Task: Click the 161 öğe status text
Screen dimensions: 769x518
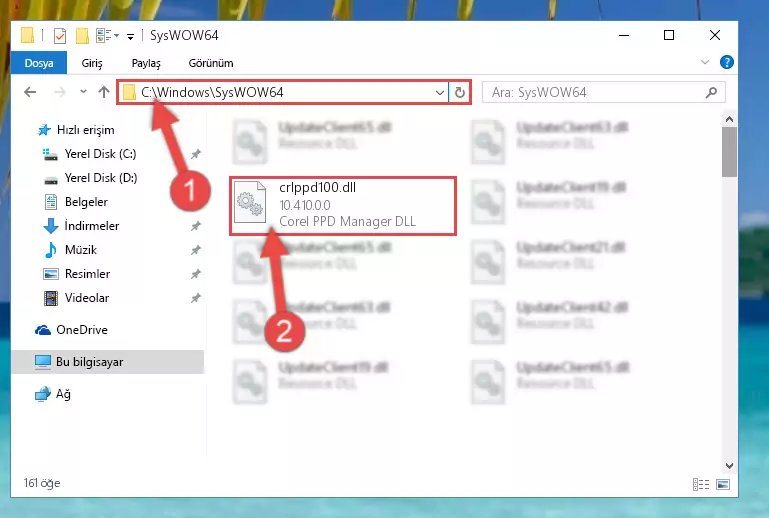Action: [42, 483]
